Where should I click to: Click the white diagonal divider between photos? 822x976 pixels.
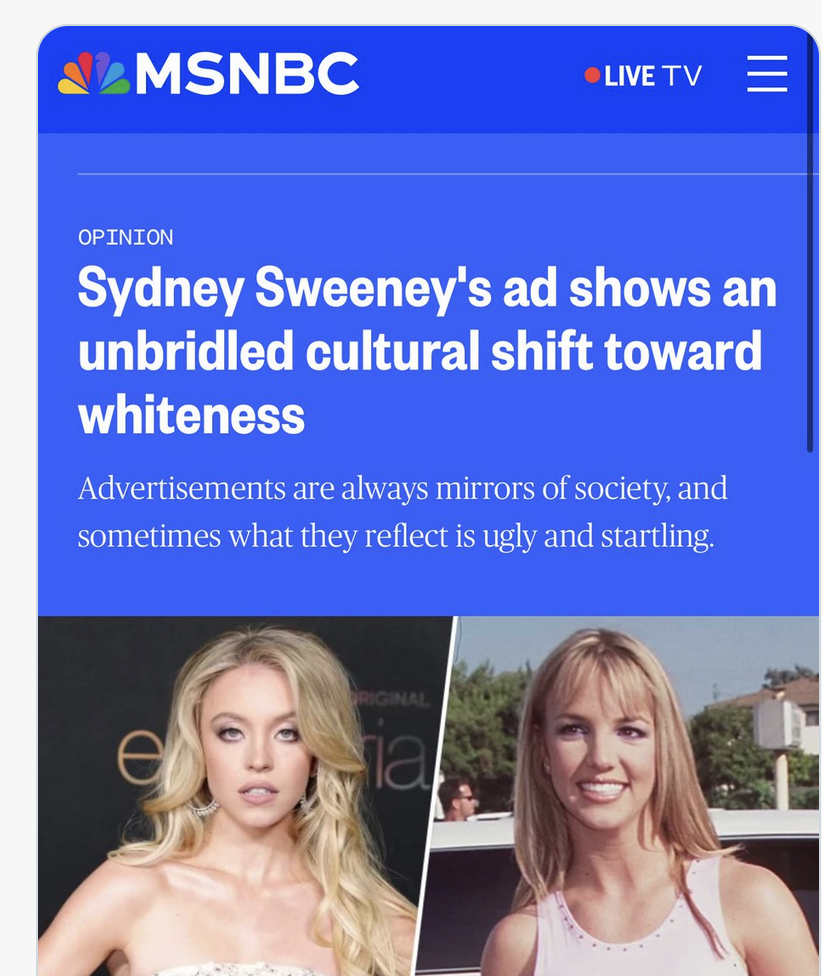(x=437, y=795)
